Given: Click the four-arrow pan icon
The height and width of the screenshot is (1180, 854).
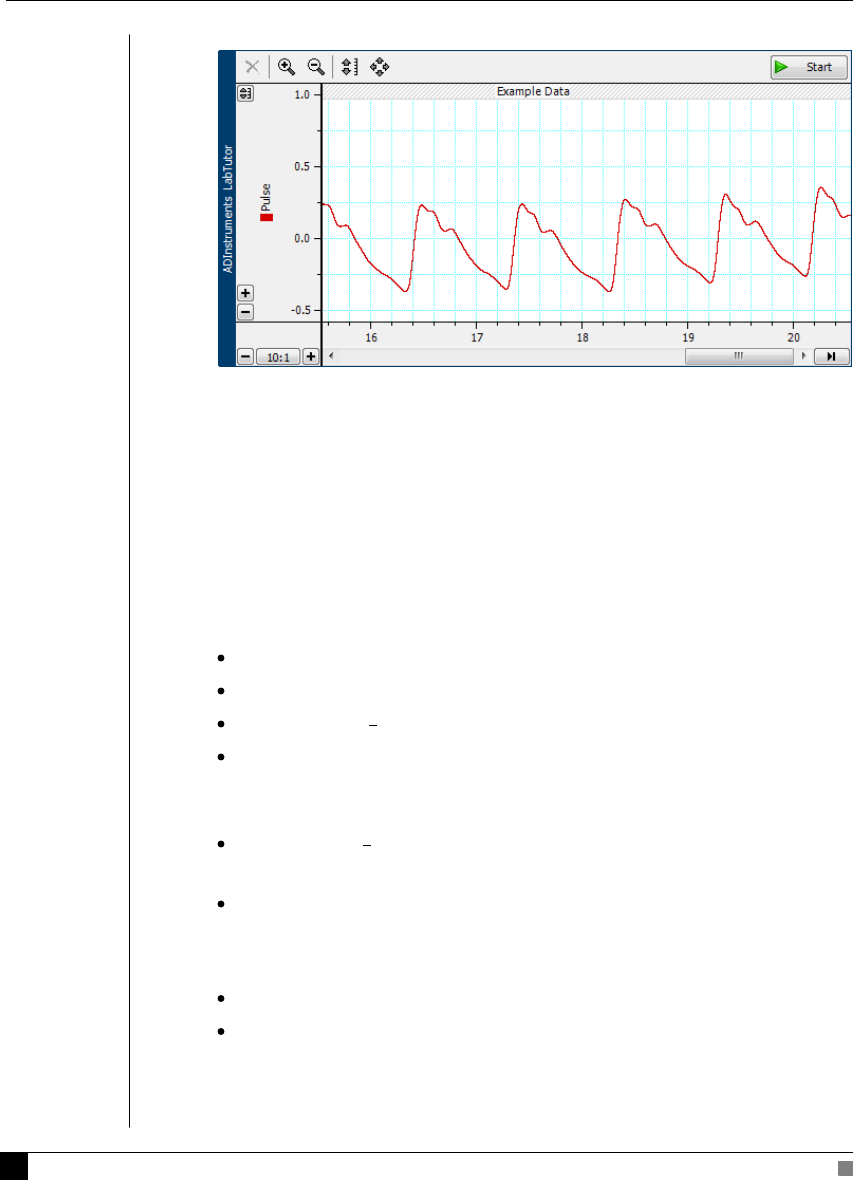Looking at the screenshot, I should coord(379,67).
